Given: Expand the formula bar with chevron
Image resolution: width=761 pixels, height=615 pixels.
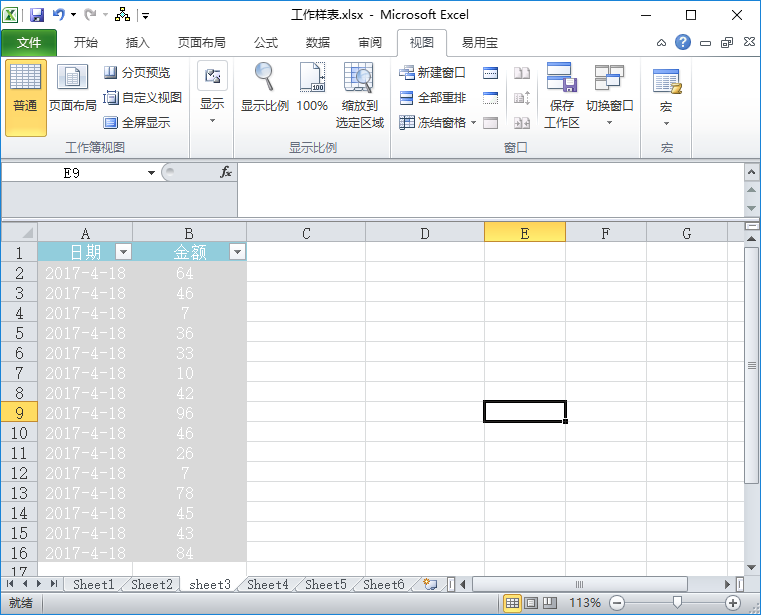Looking at the screenshot, I should (751, 172).
